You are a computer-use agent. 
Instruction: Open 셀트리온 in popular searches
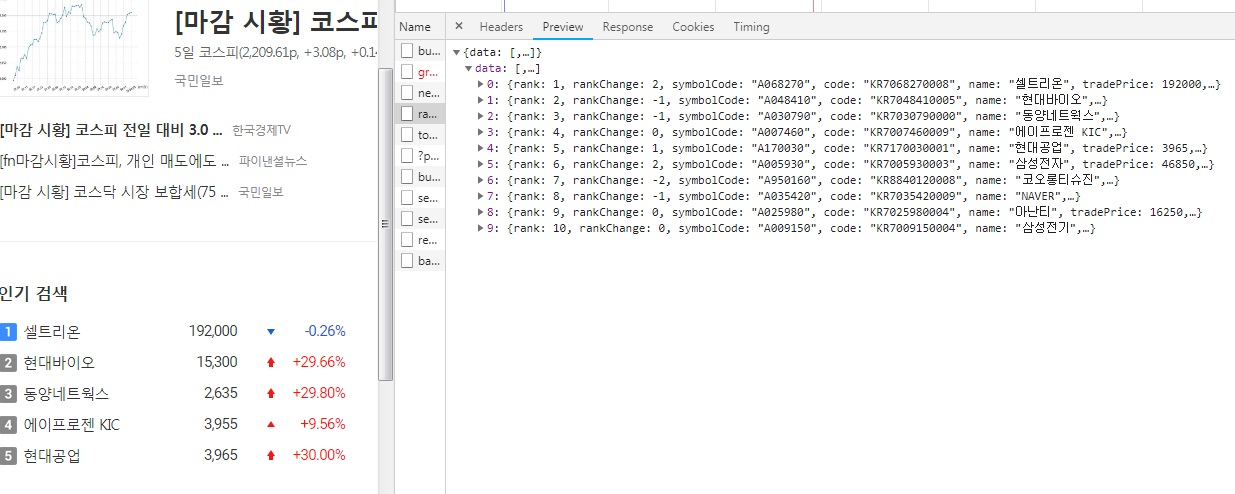(52, 331)
